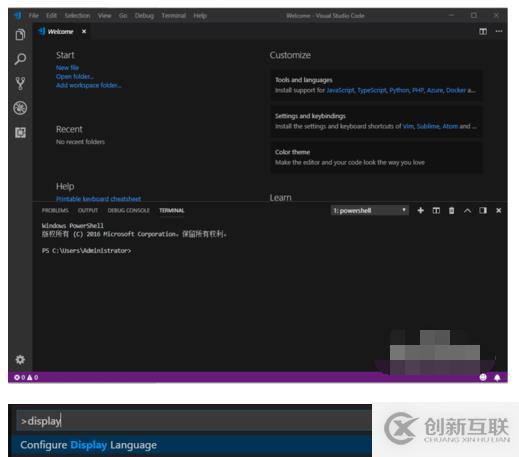
Task: Show errors and warnings count in status bar
Action: click(x=26, y=377)
